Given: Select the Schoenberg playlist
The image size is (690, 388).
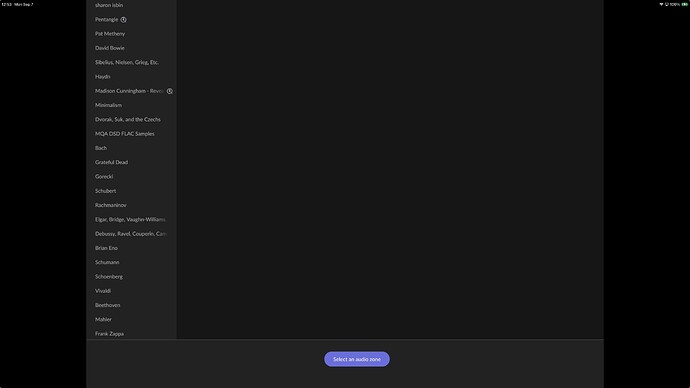Looking at the screenshot, I should click(x=109, y=277).
